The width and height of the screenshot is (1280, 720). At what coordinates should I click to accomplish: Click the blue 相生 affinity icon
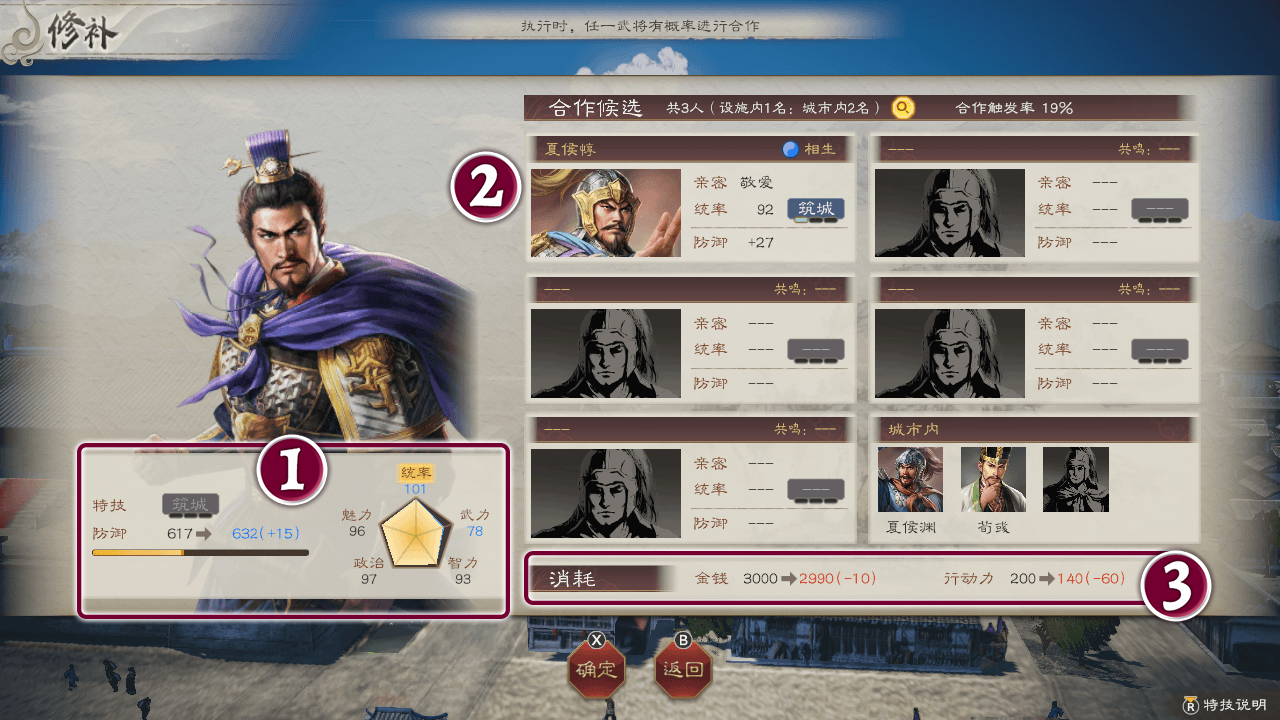point(790,149)
